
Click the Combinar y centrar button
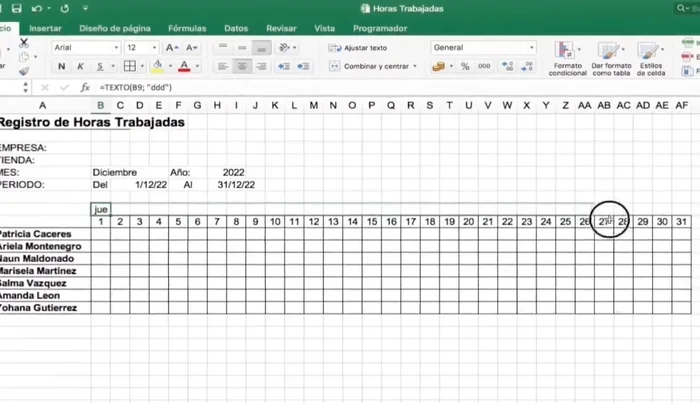[x=369, y=66]
